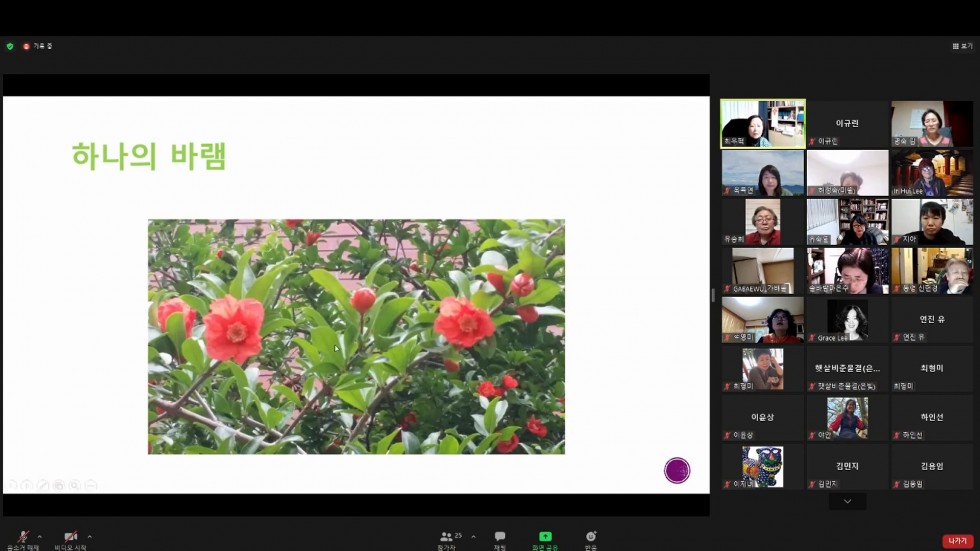Select the highlighted active speaker video tile
The width and height of the screenshot is (980, 551).
(762, 123)
